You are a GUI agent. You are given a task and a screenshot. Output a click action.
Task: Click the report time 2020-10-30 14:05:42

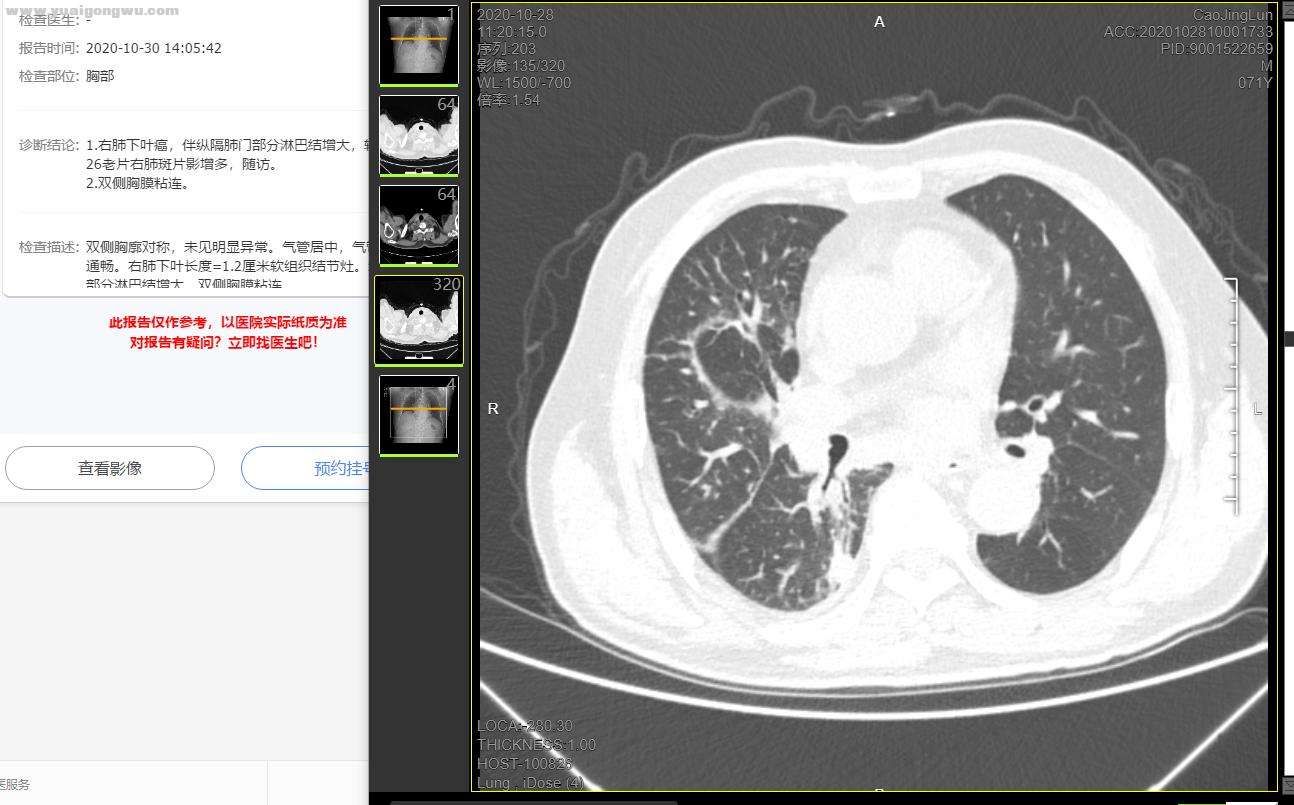coord(154,48)
